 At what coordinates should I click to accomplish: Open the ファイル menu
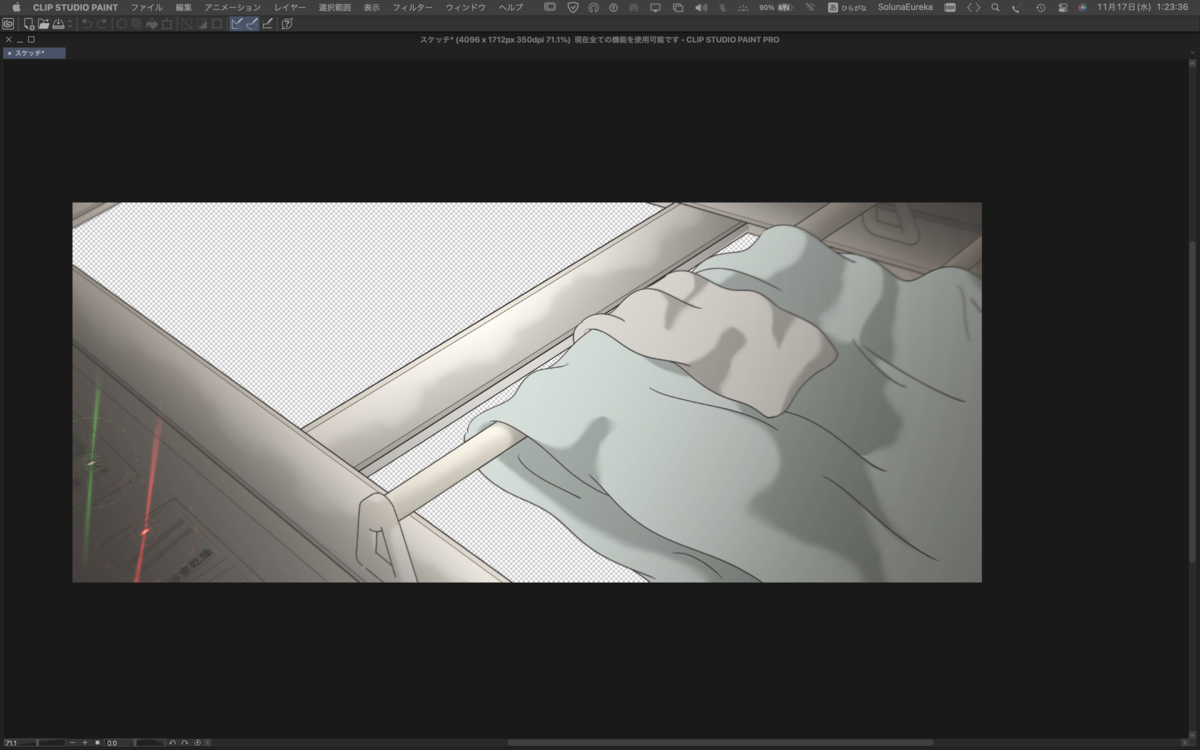pos(147,7)
